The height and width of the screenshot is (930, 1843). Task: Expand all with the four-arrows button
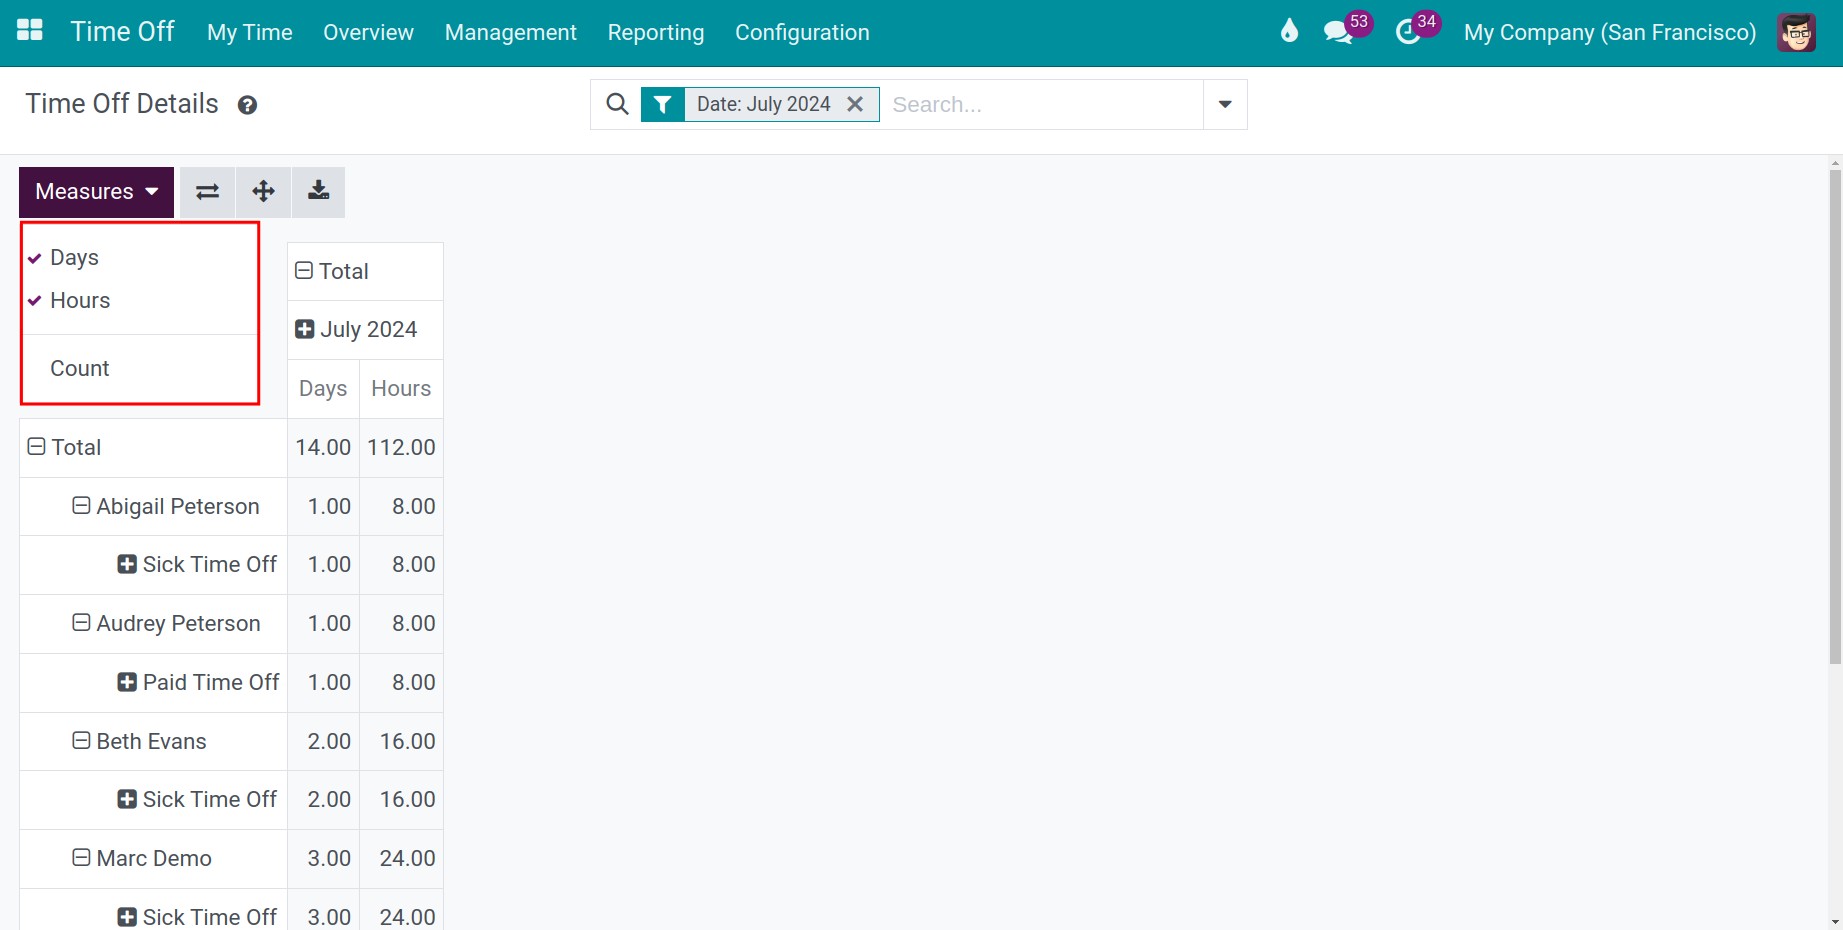click(x=263, y=192)
